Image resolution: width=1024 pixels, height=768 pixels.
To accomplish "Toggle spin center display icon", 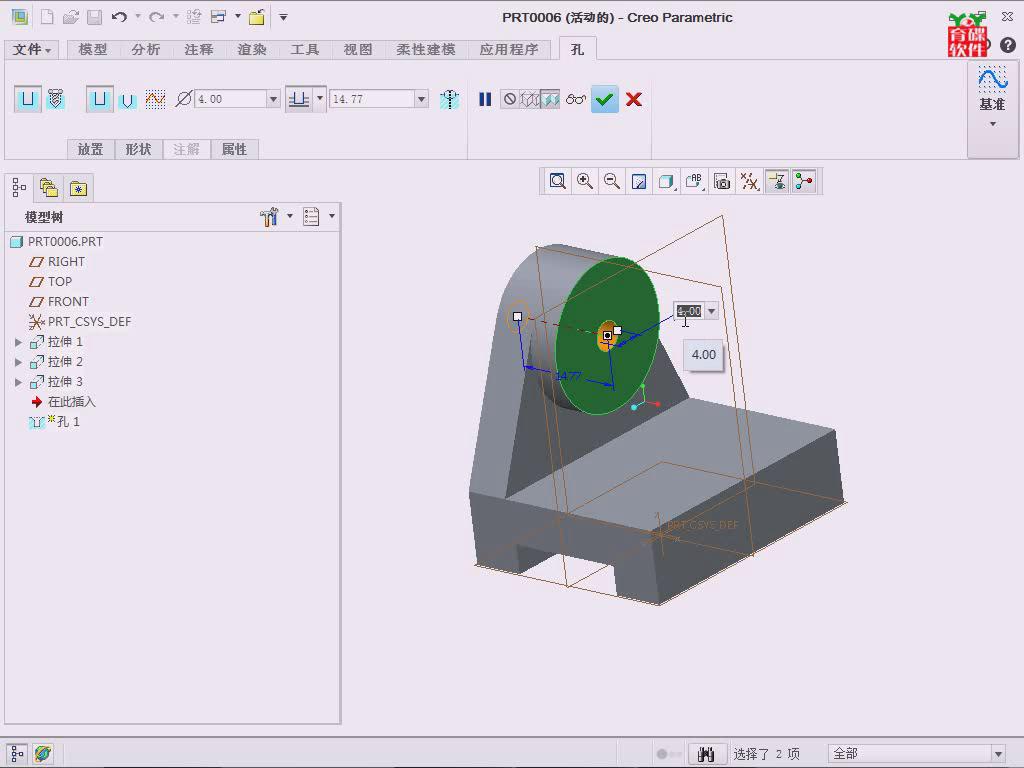I will [804, 182].
